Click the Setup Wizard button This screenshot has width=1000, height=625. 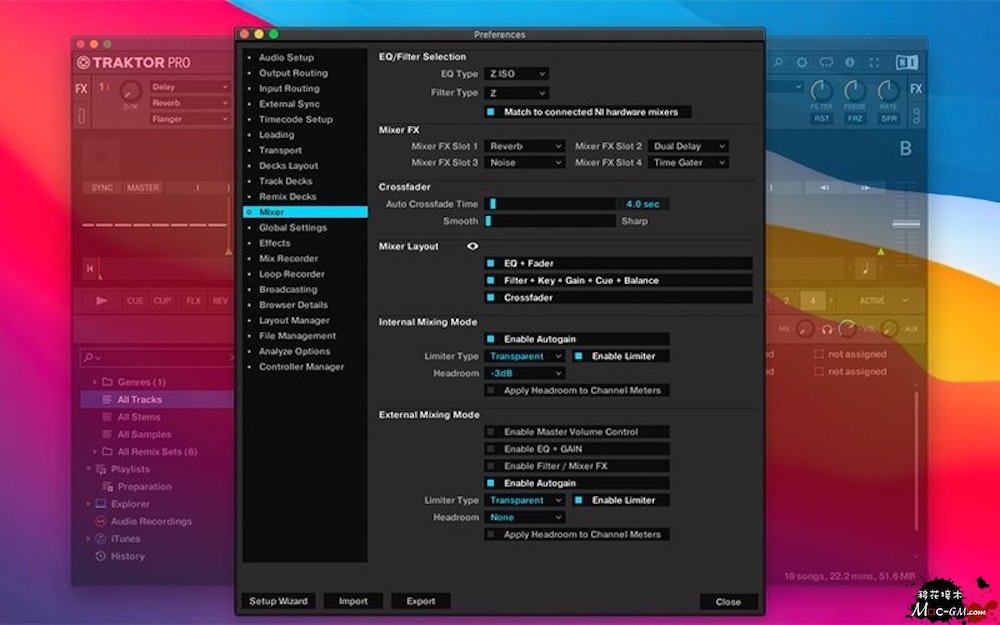278,601
